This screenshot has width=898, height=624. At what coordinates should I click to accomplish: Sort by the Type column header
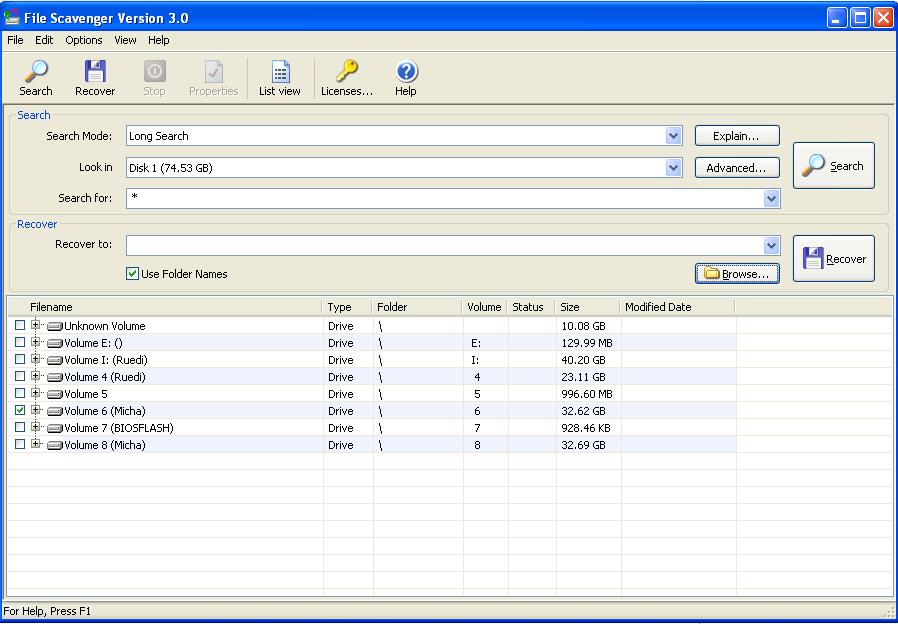click(347, 307)
